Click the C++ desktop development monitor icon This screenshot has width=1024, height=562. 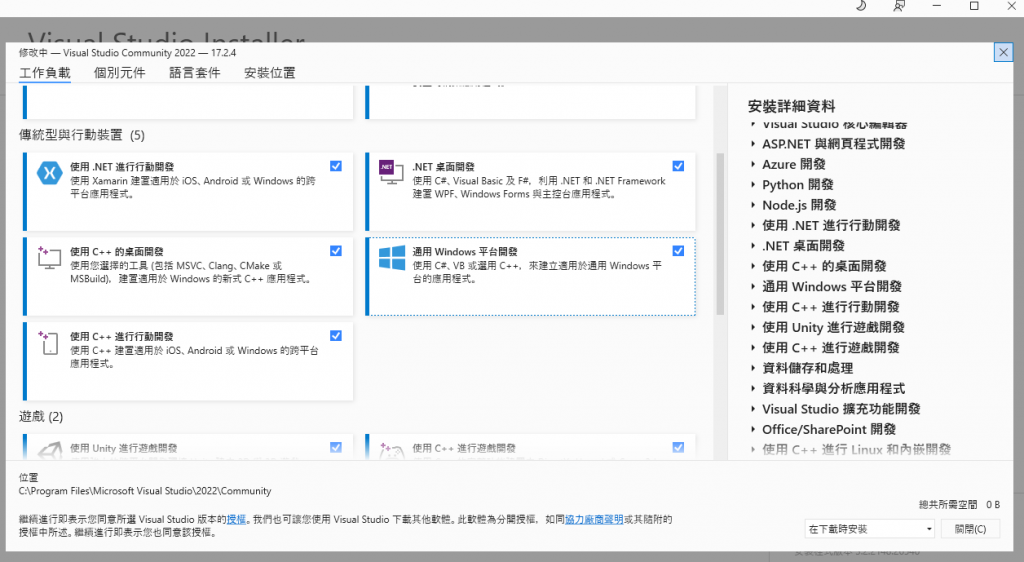pos(49,257)
